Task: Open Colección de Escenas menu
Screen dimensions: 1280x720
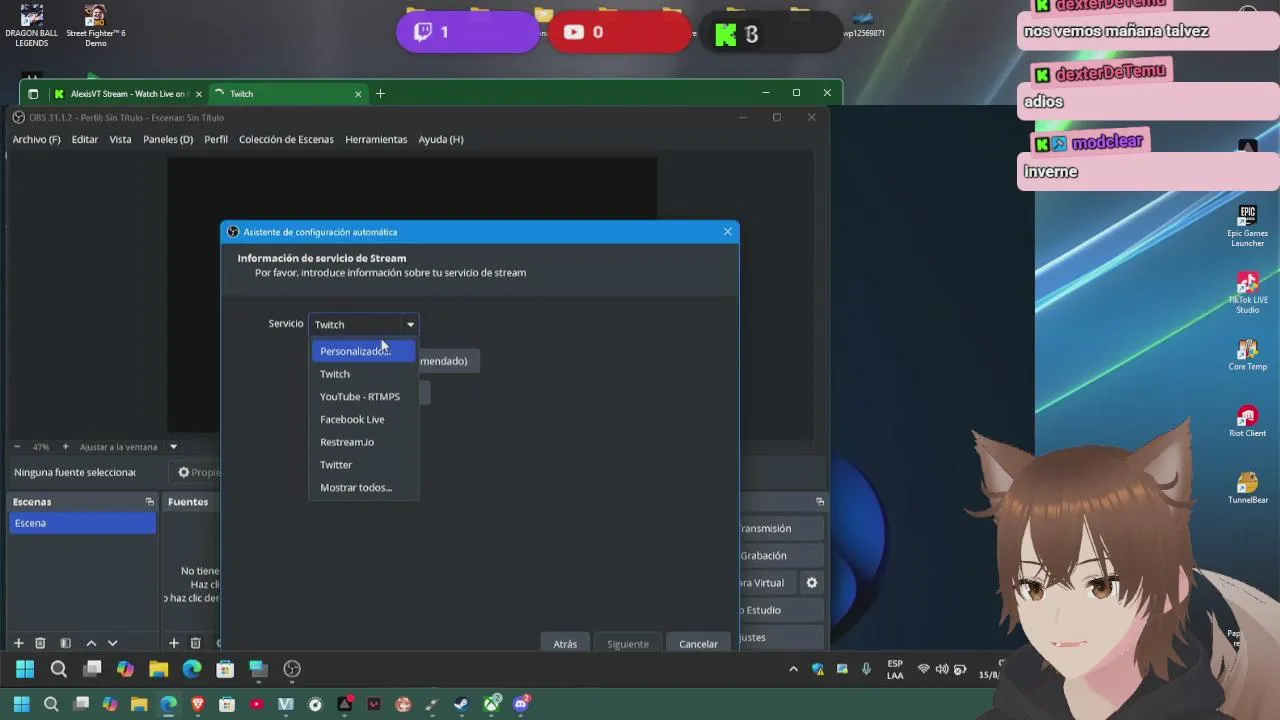Action: coord(286,139)
